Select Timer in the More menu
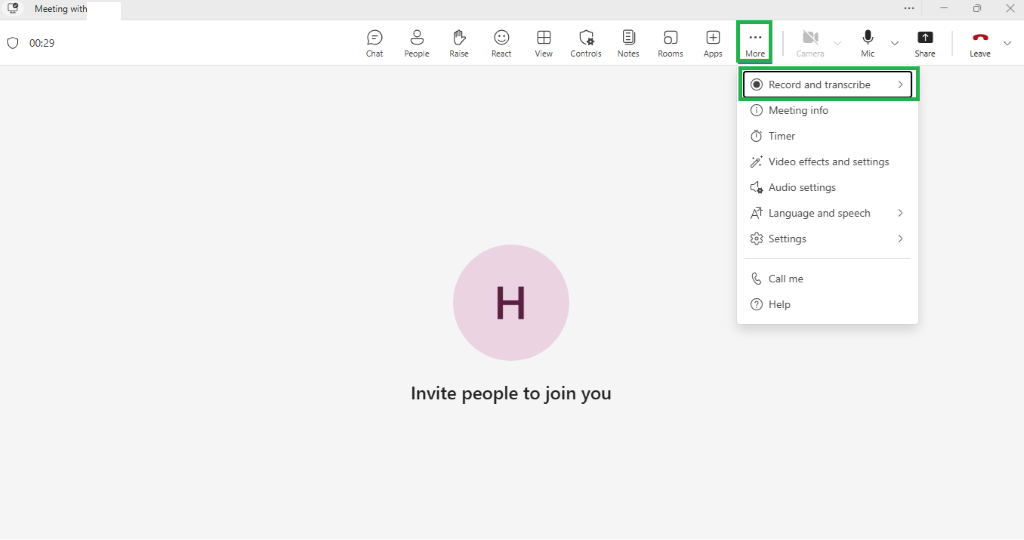This screenshot has width=1024, height=540. pos(828,136)
